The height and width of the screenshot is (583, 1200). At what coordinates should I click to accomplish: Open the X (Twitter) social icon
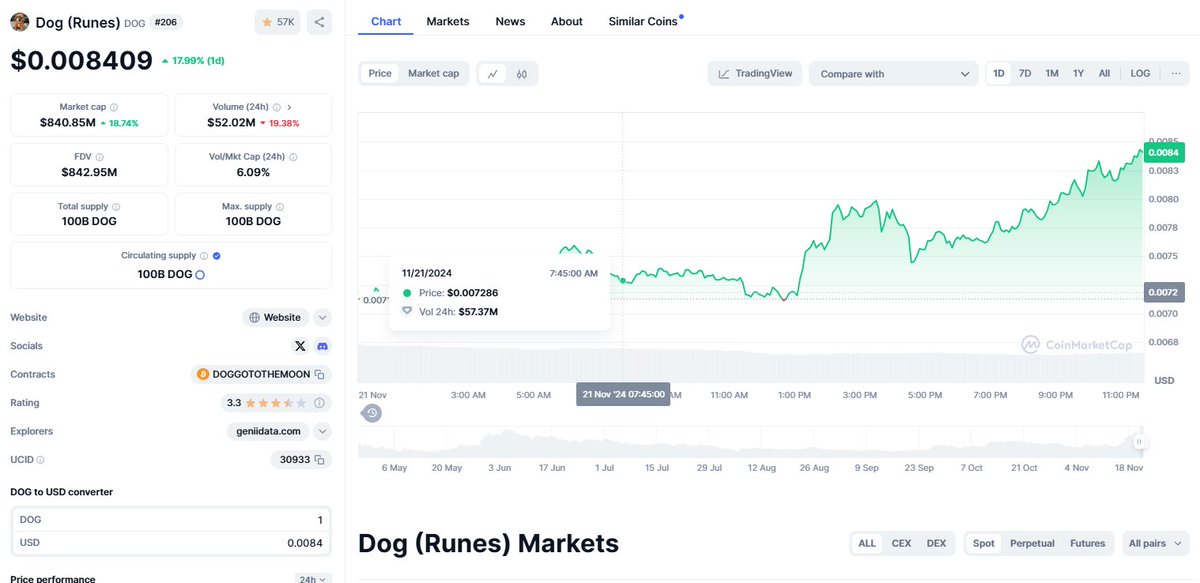[x=300, y=346]
